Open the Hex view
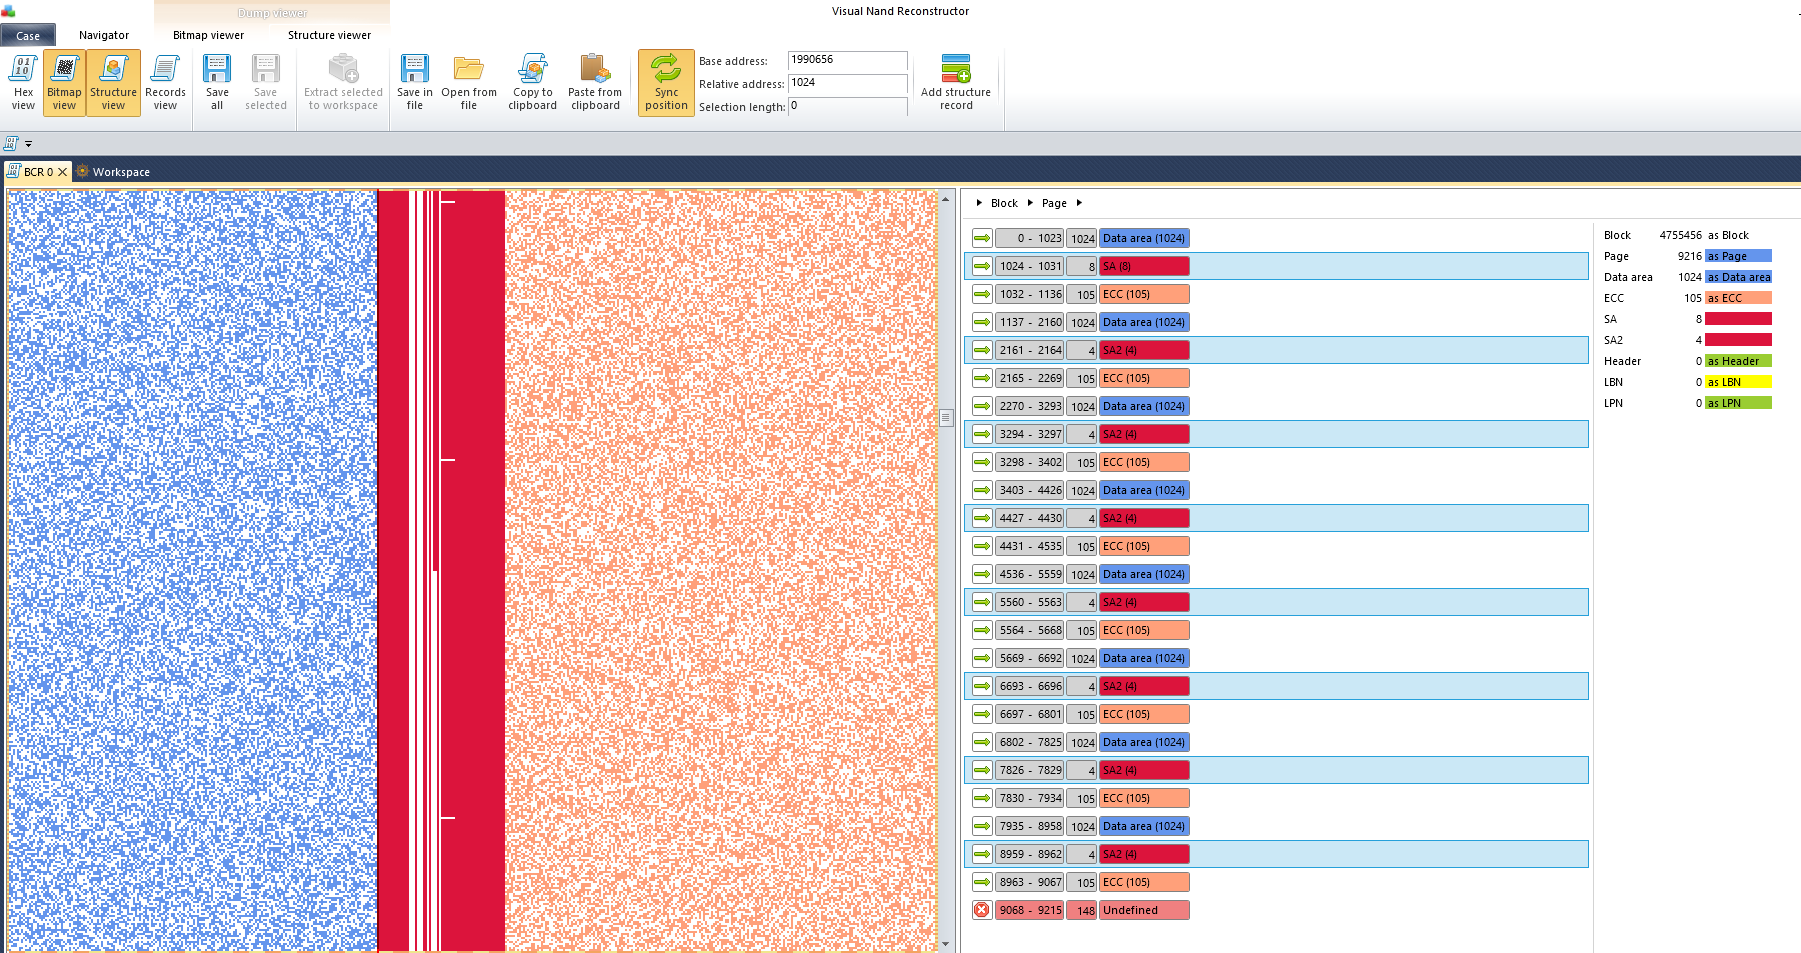1801x953 pixels. point(23,82)
